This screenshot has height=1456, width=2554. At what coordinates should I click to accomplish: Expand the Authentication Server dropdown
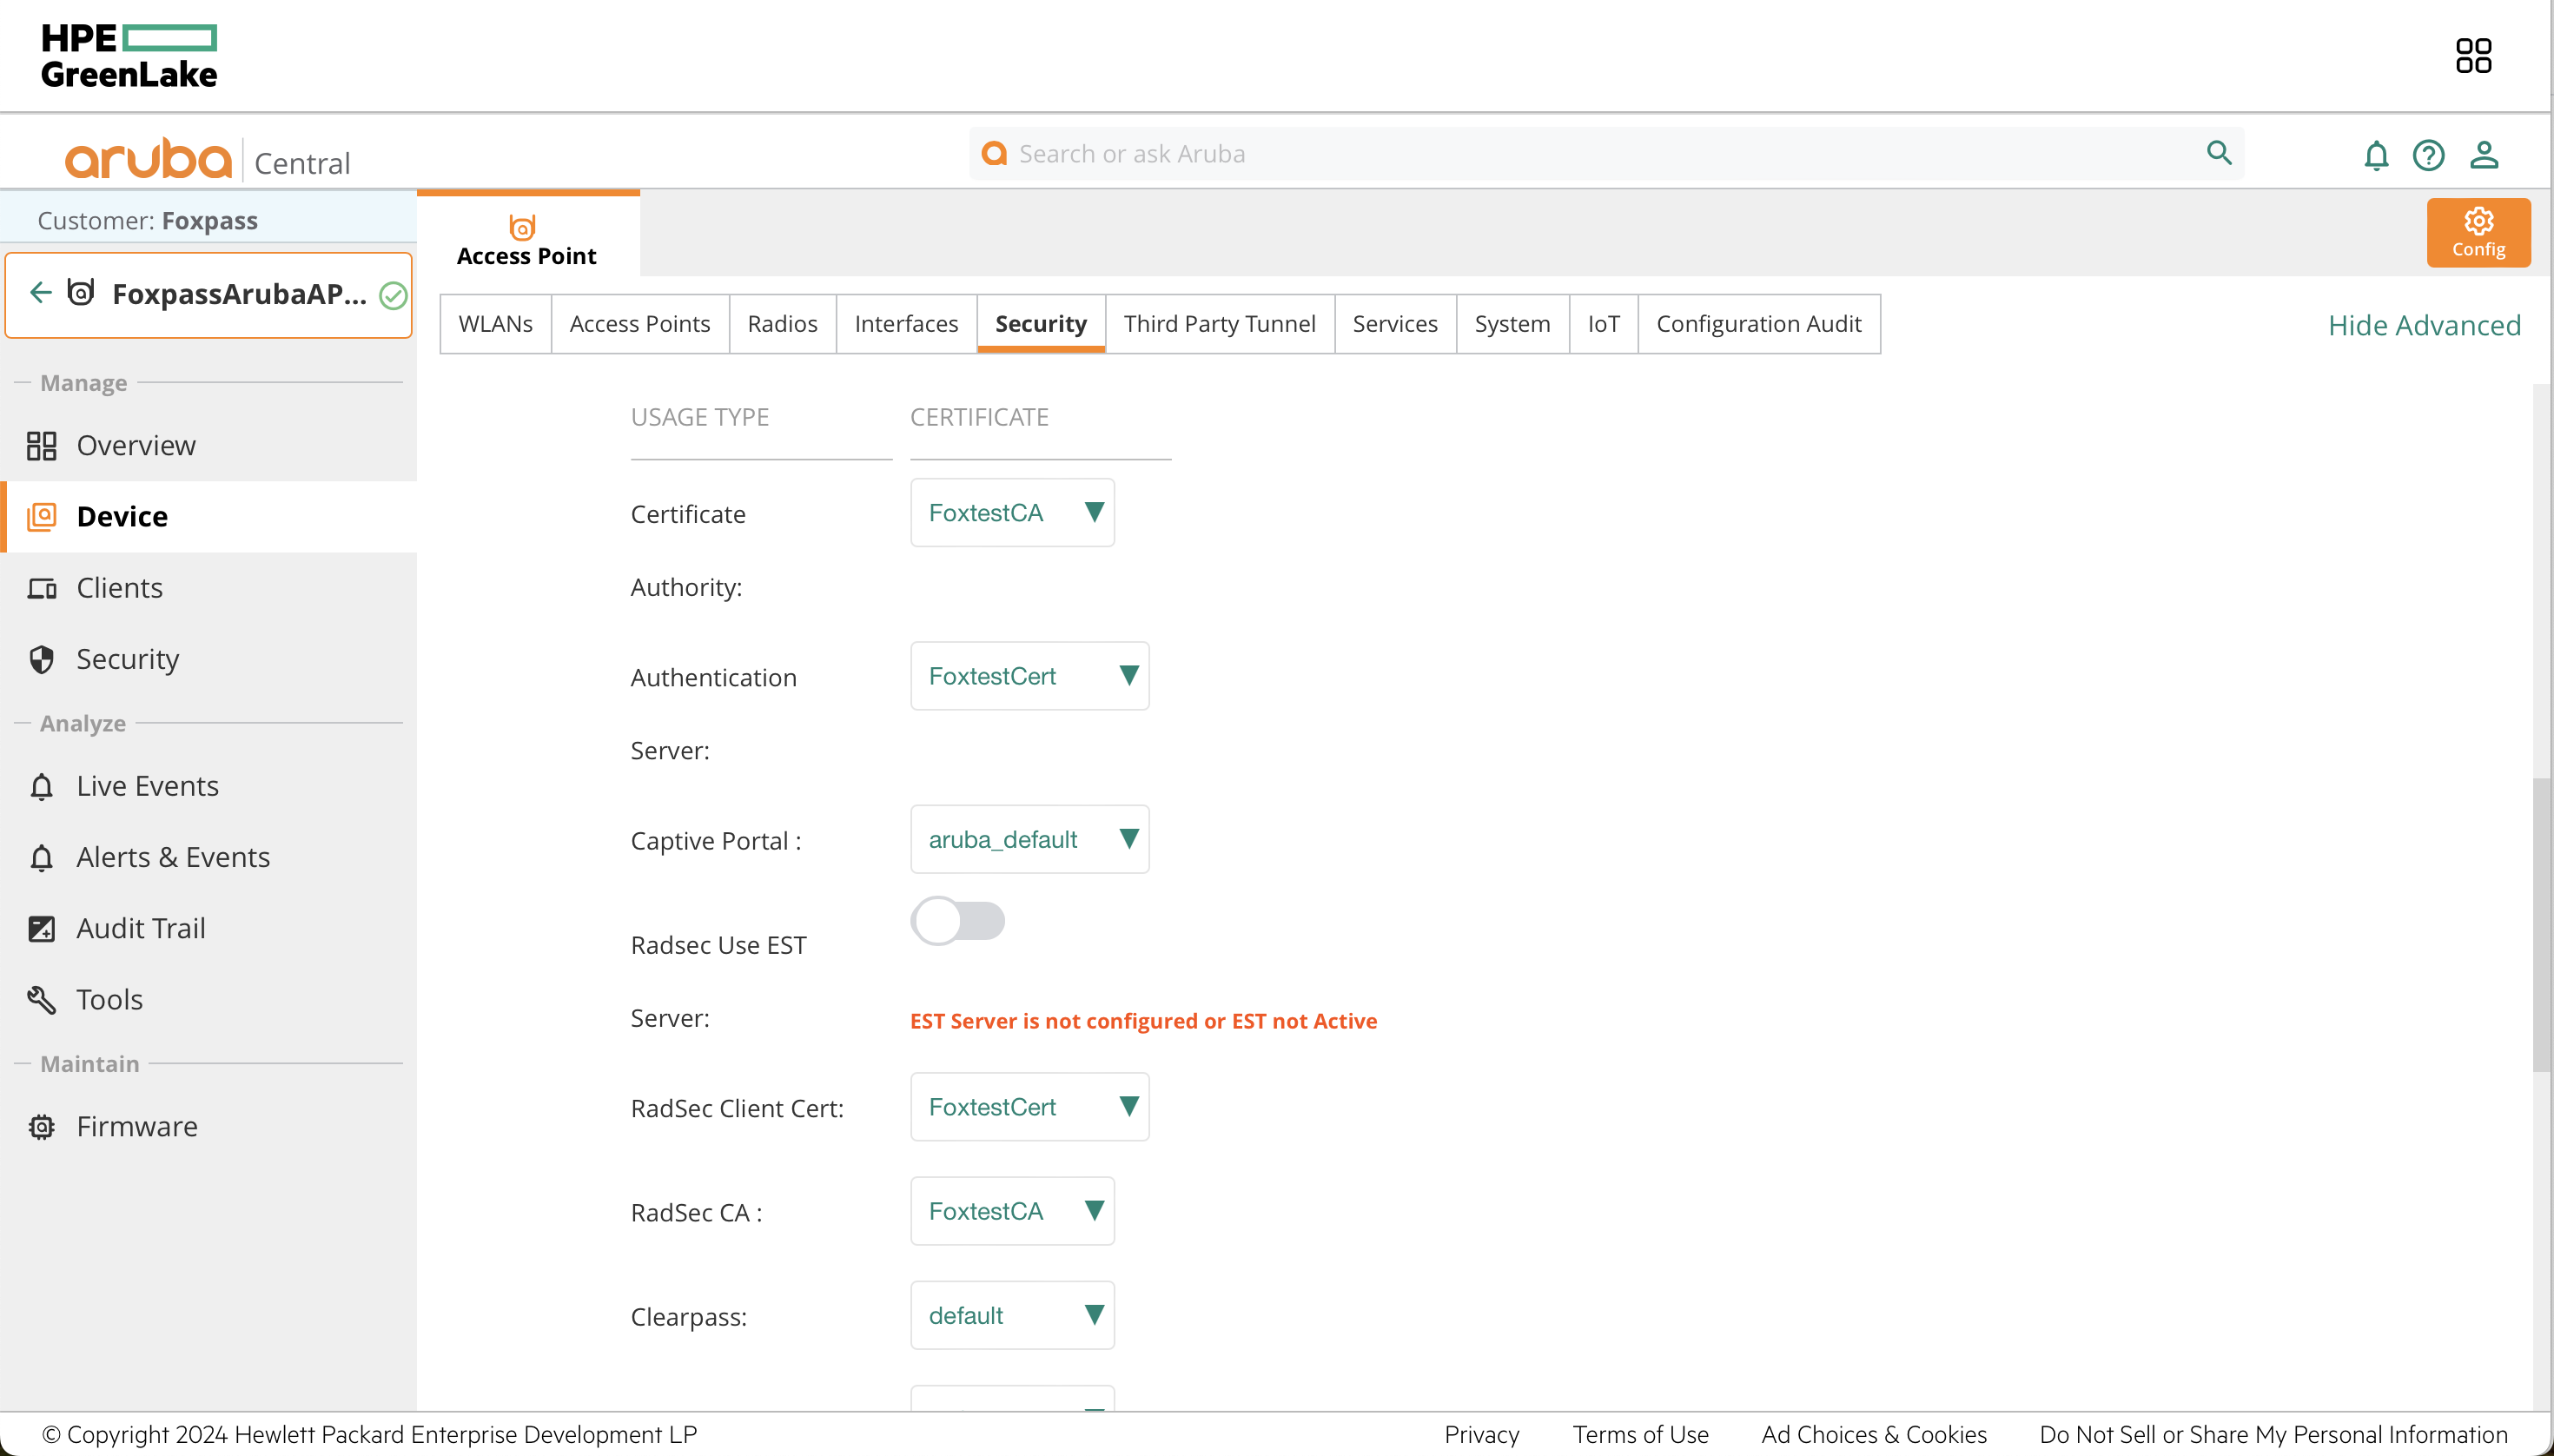[1128, 675]
